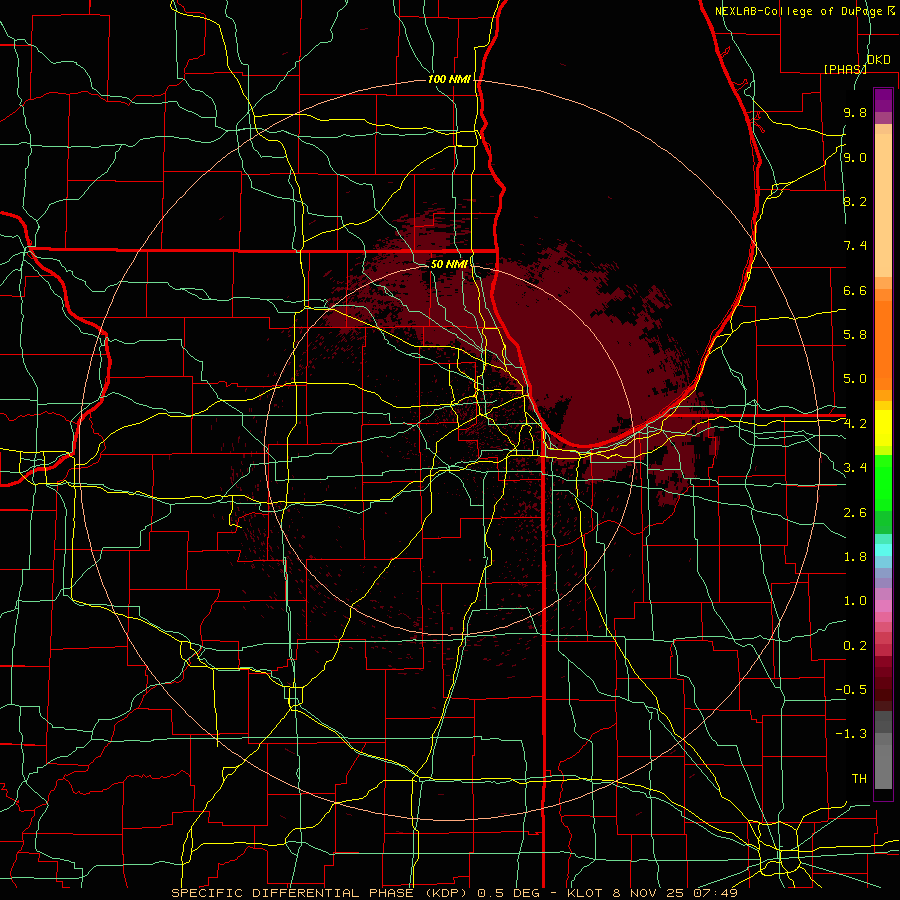900x900 pixels.
Task: Click the '9.8' scale value
Action: 855,112
